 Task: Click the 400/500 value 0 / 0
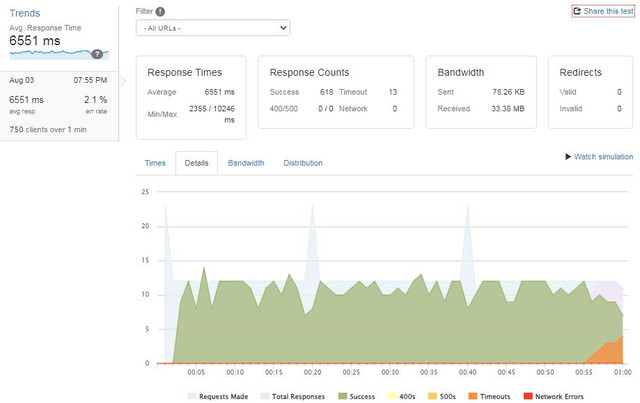pos(326,109)
